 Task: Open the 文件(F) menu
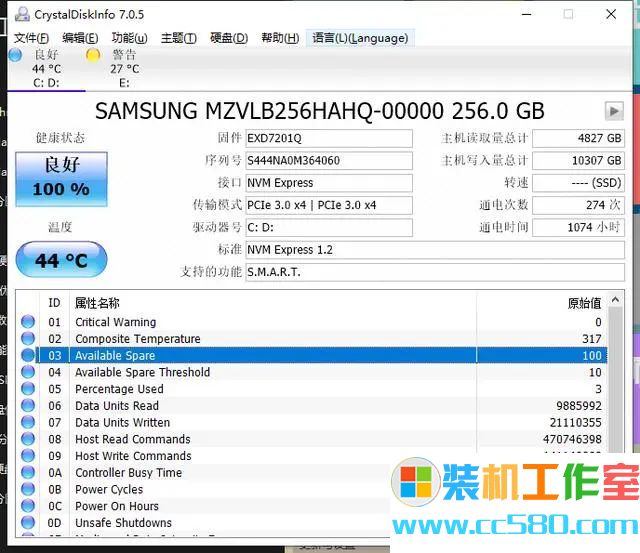(31, 38)
